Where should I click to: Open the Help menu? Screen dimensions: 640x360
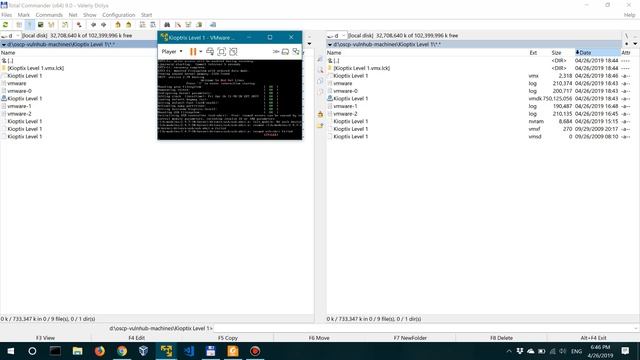[x=629, y=15]
